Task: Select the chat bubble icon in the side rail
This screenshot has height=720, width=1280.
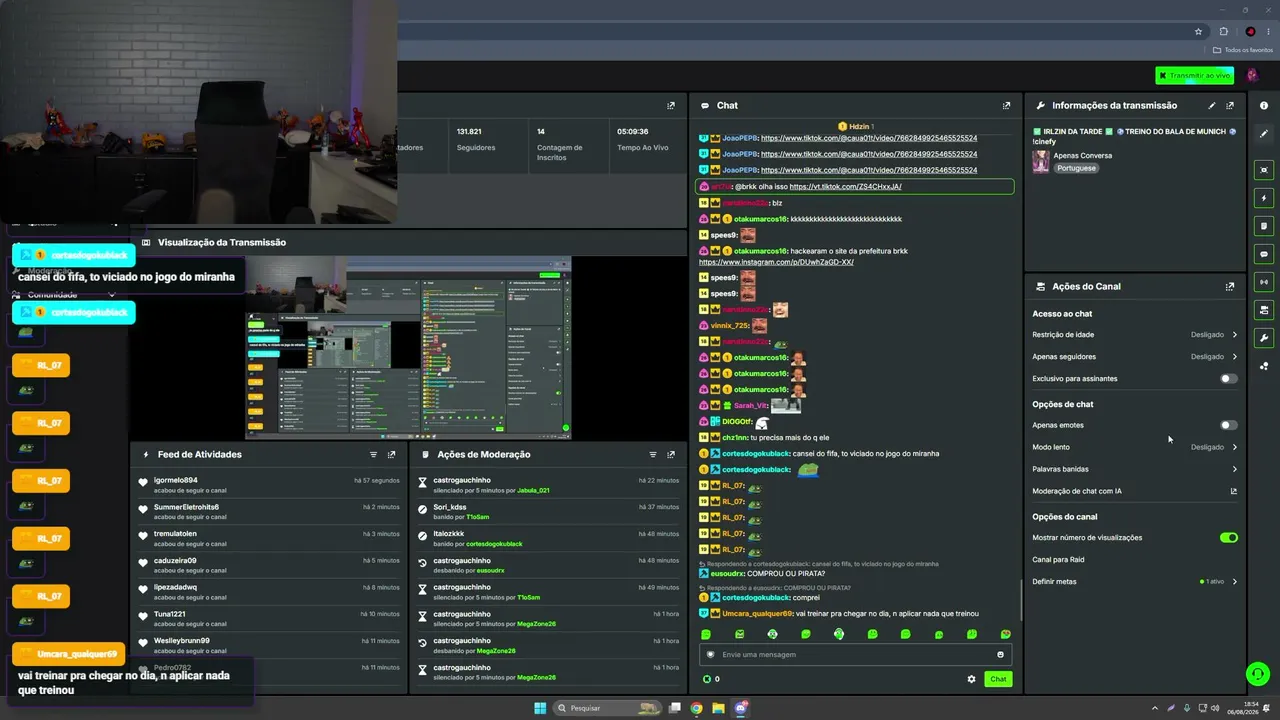Action: [x=1264, y=254]
